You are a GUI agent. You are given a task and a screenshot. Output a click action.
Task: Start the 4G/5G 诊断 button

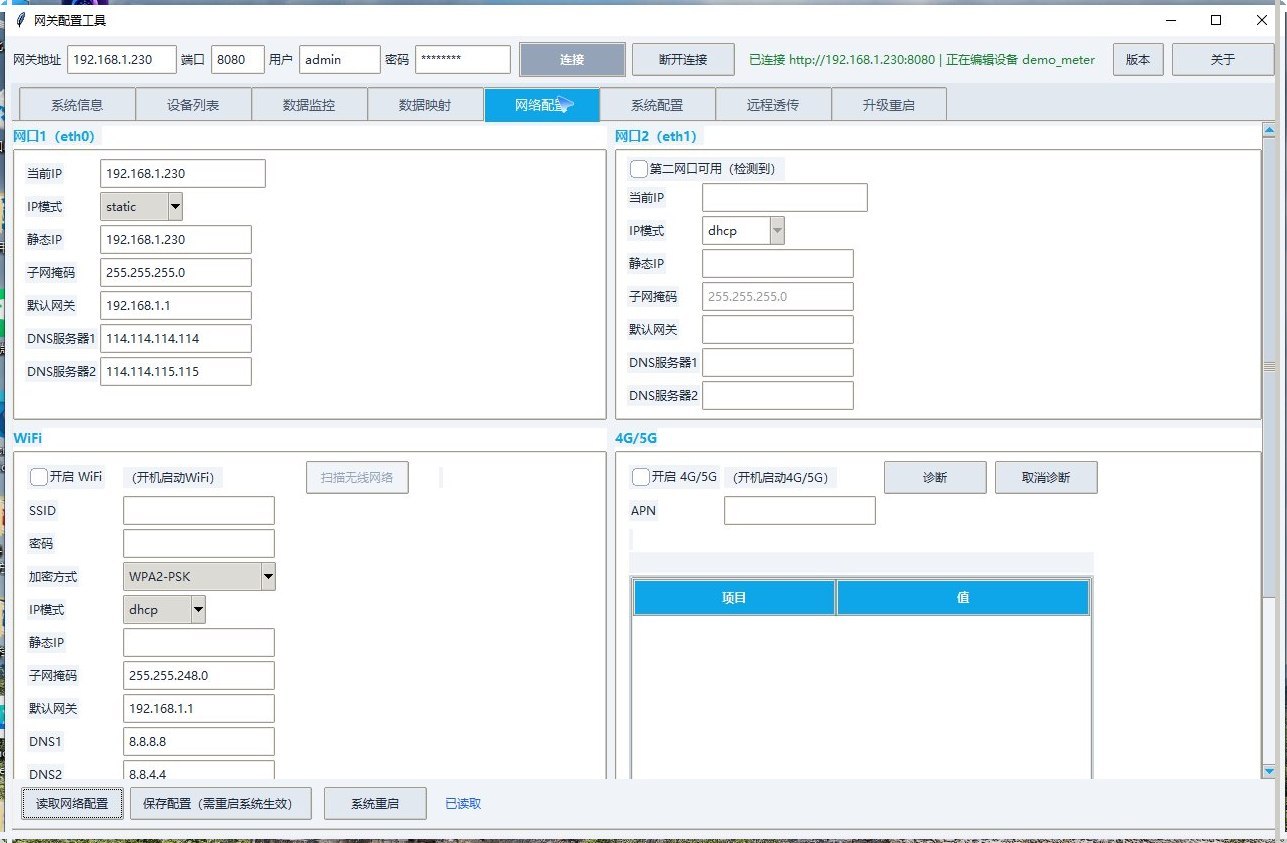pyautogui.click(x=935, y=478)
